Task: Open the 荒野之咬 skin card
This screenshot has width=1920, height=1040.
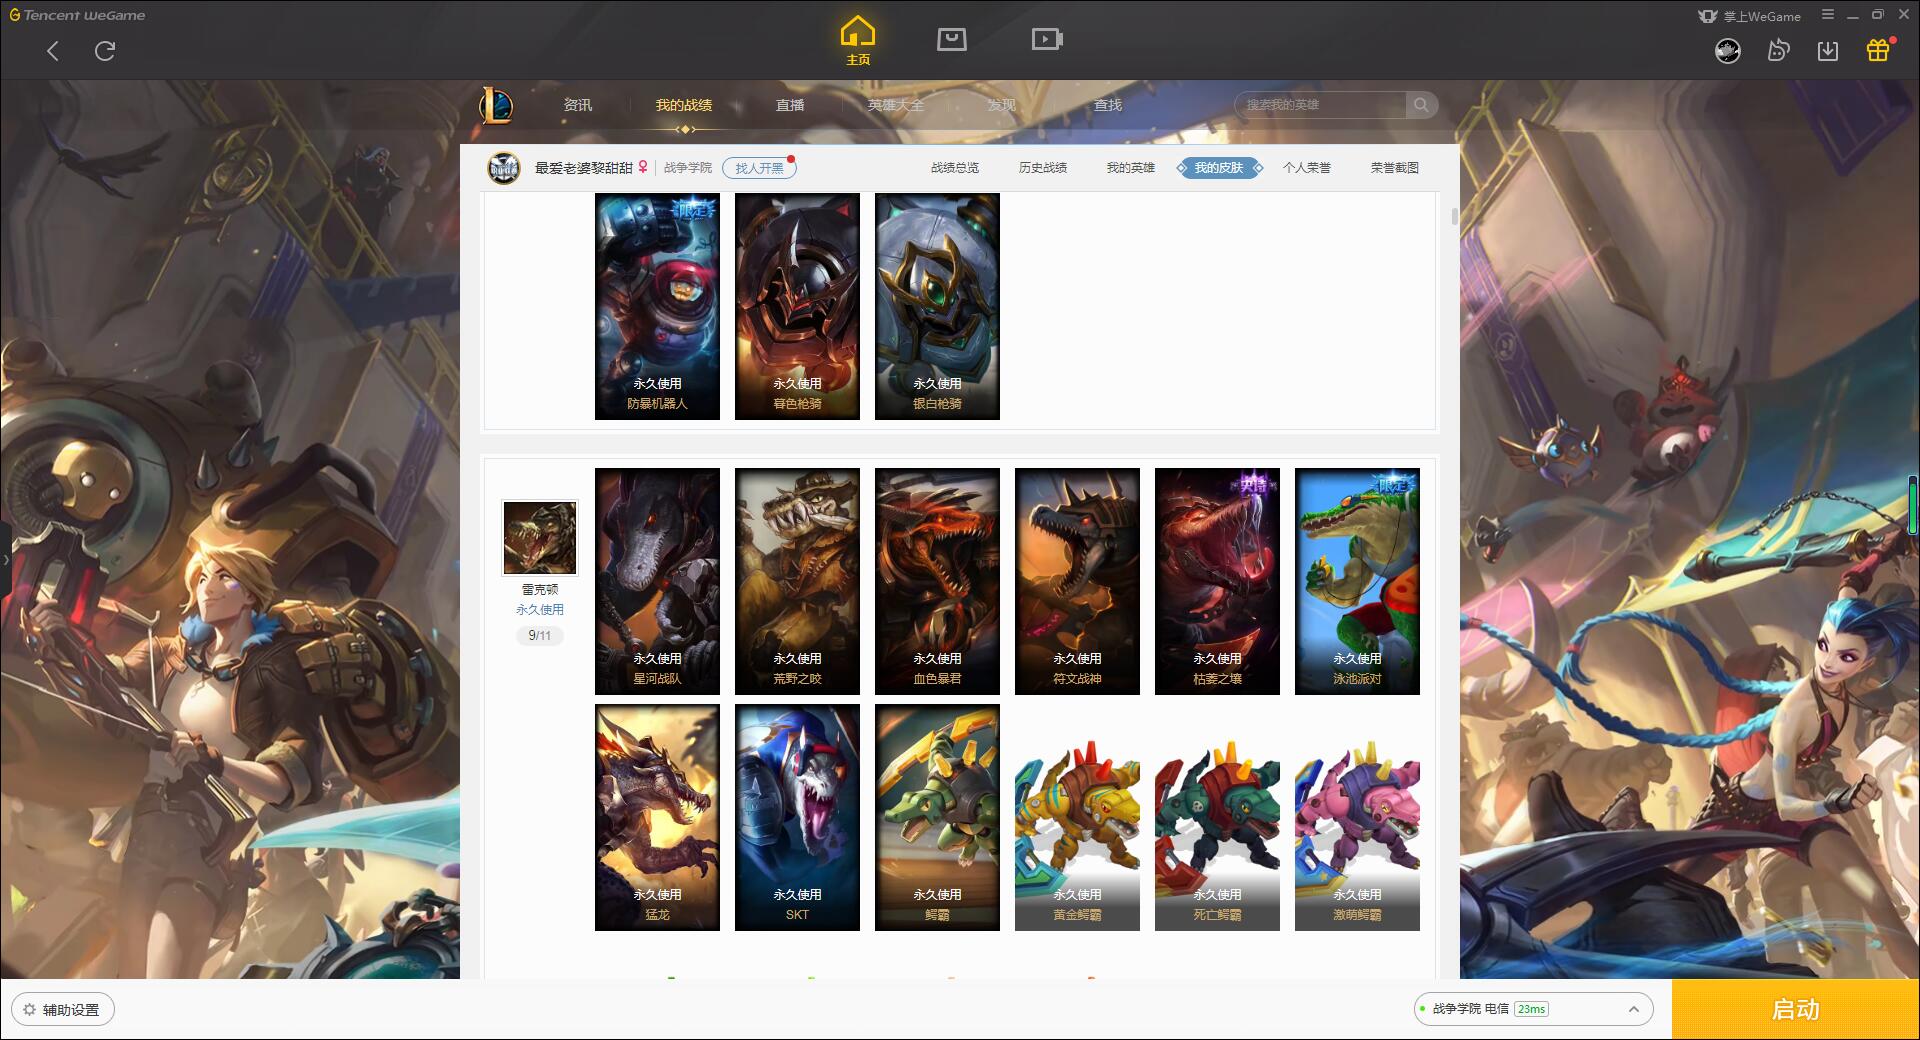Action: coord(797,581)
